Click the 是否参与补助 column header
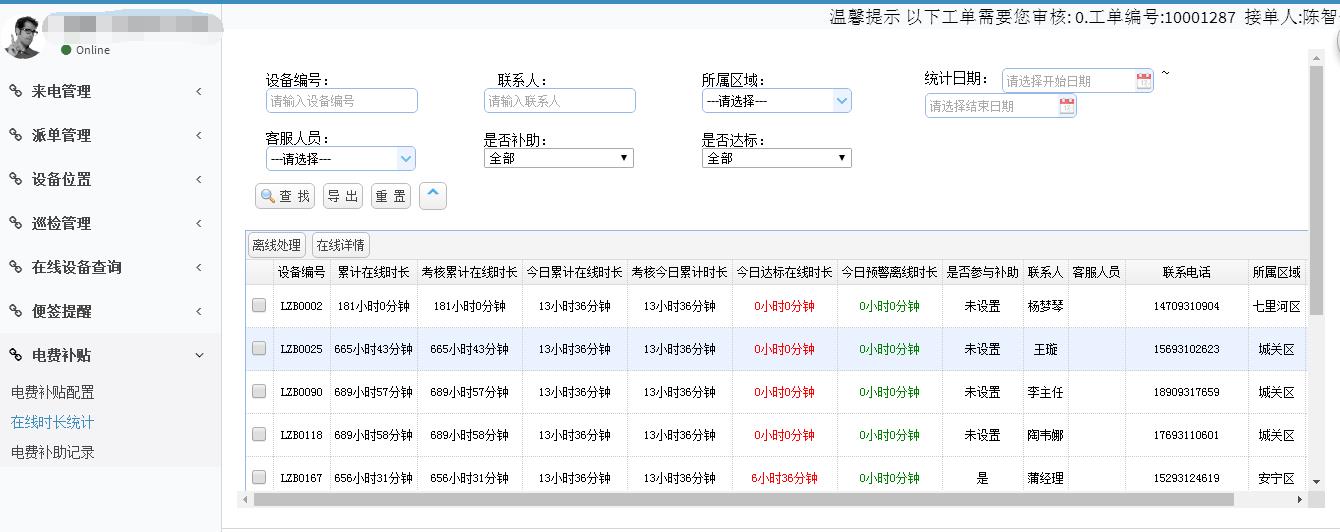 tap(982, 272)
